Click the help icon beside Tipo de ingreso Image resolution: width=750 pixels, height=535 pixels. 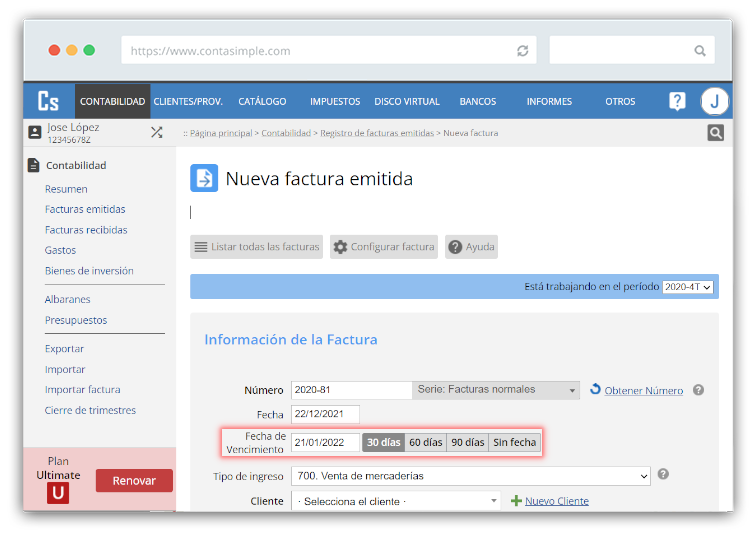[663, 474]
